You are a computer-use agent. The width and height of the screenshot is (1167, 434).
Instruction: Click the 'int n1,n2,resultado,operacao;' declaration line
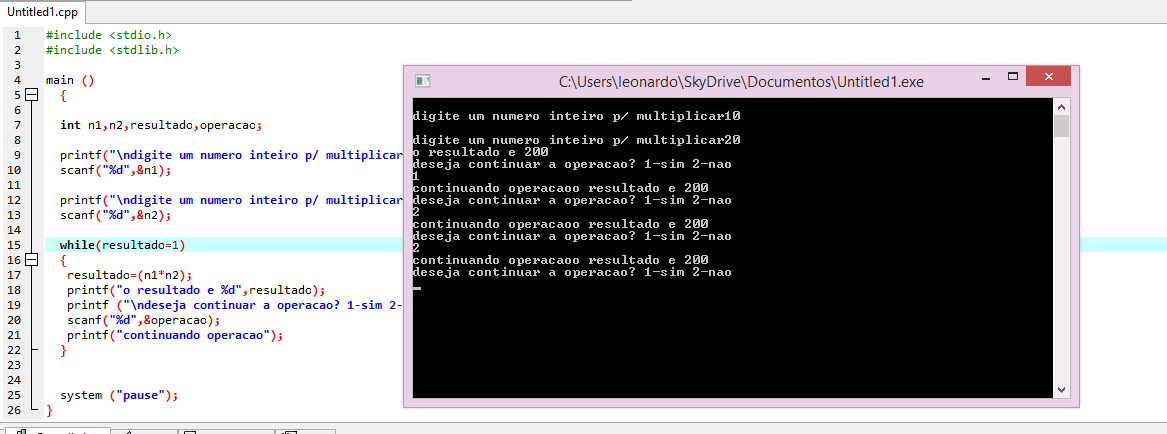pos(162,125)
